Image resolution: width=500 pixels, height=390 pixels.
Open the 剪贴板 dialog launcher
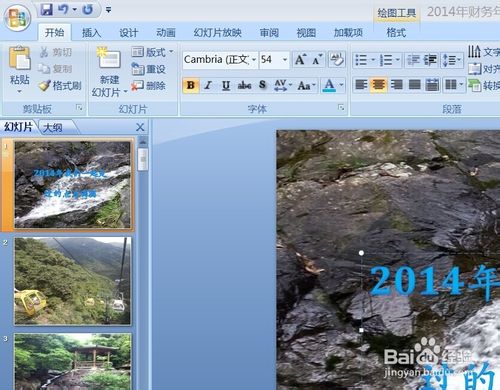[x=79, y=107]
